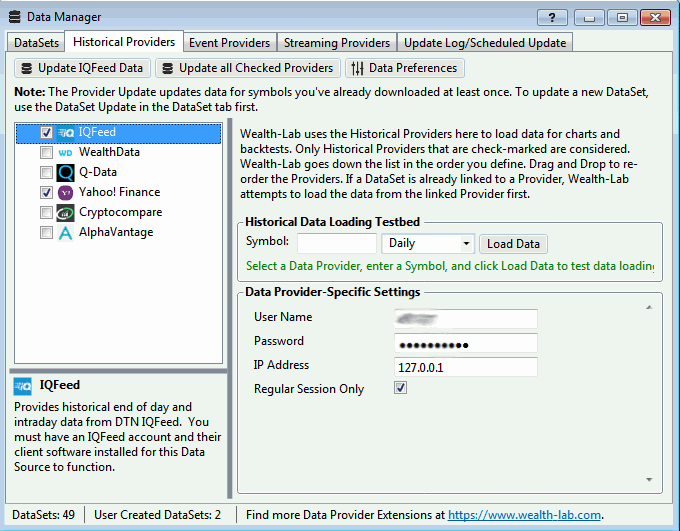680x531 pixels.
Task: Click the Cryptocompare provider icon
Action: pyautogui.click(x=66, y=212)
